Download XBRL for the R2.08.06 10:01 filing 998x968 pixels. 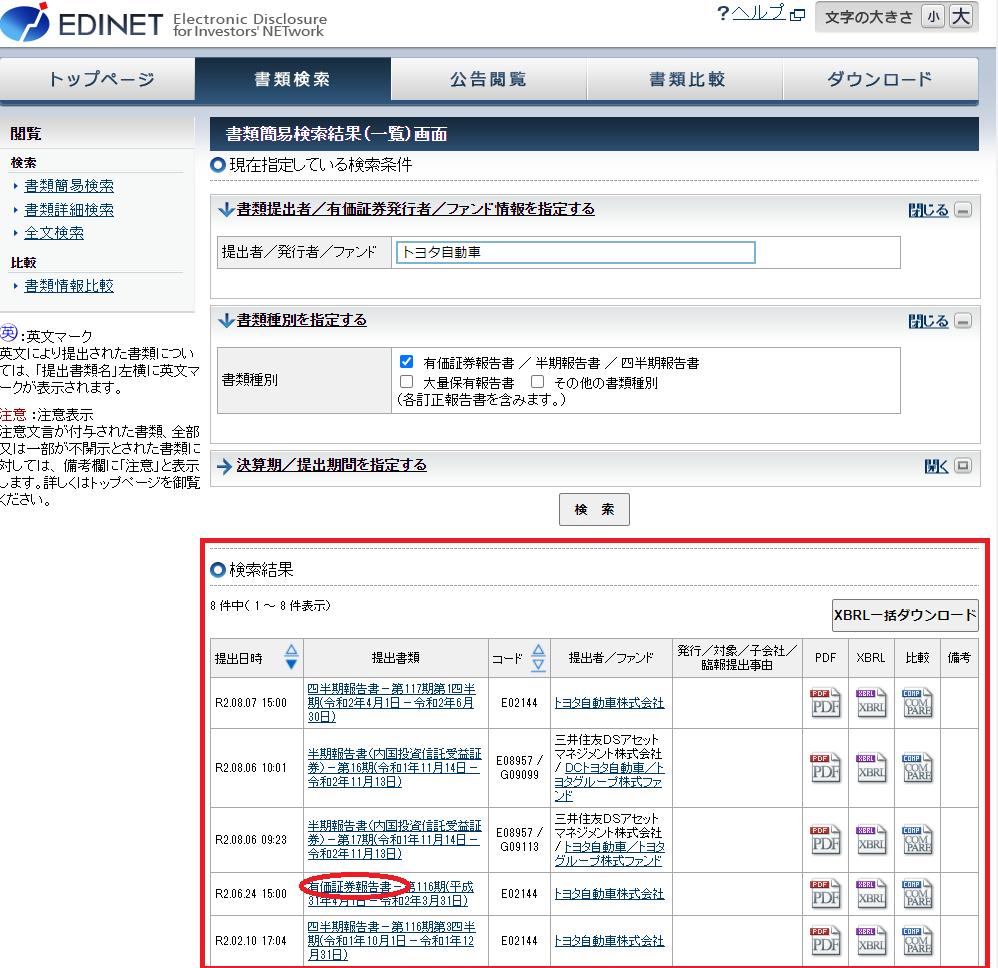pyautogui.click(x=871, y=768)
